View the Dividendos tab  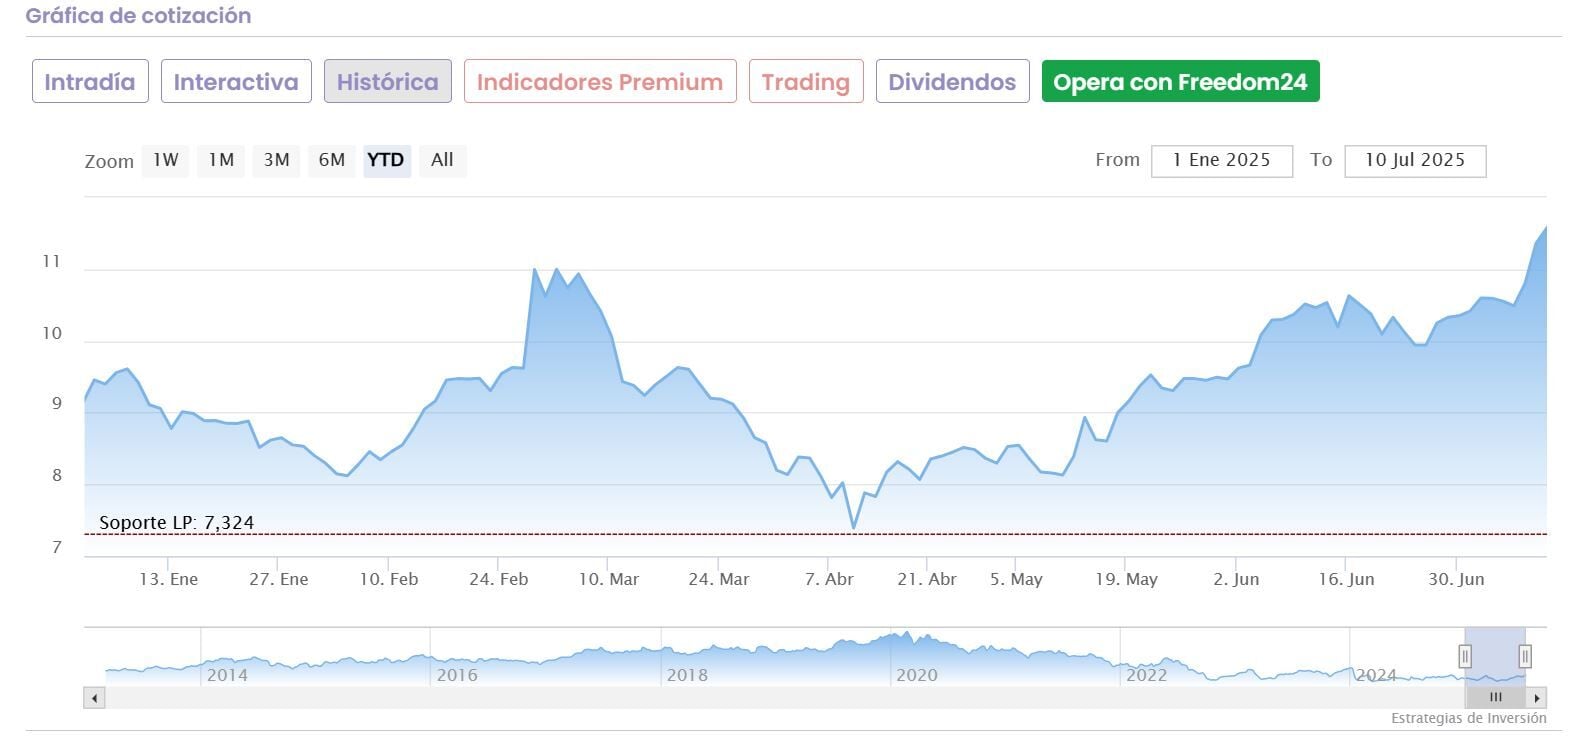(952, 82)
